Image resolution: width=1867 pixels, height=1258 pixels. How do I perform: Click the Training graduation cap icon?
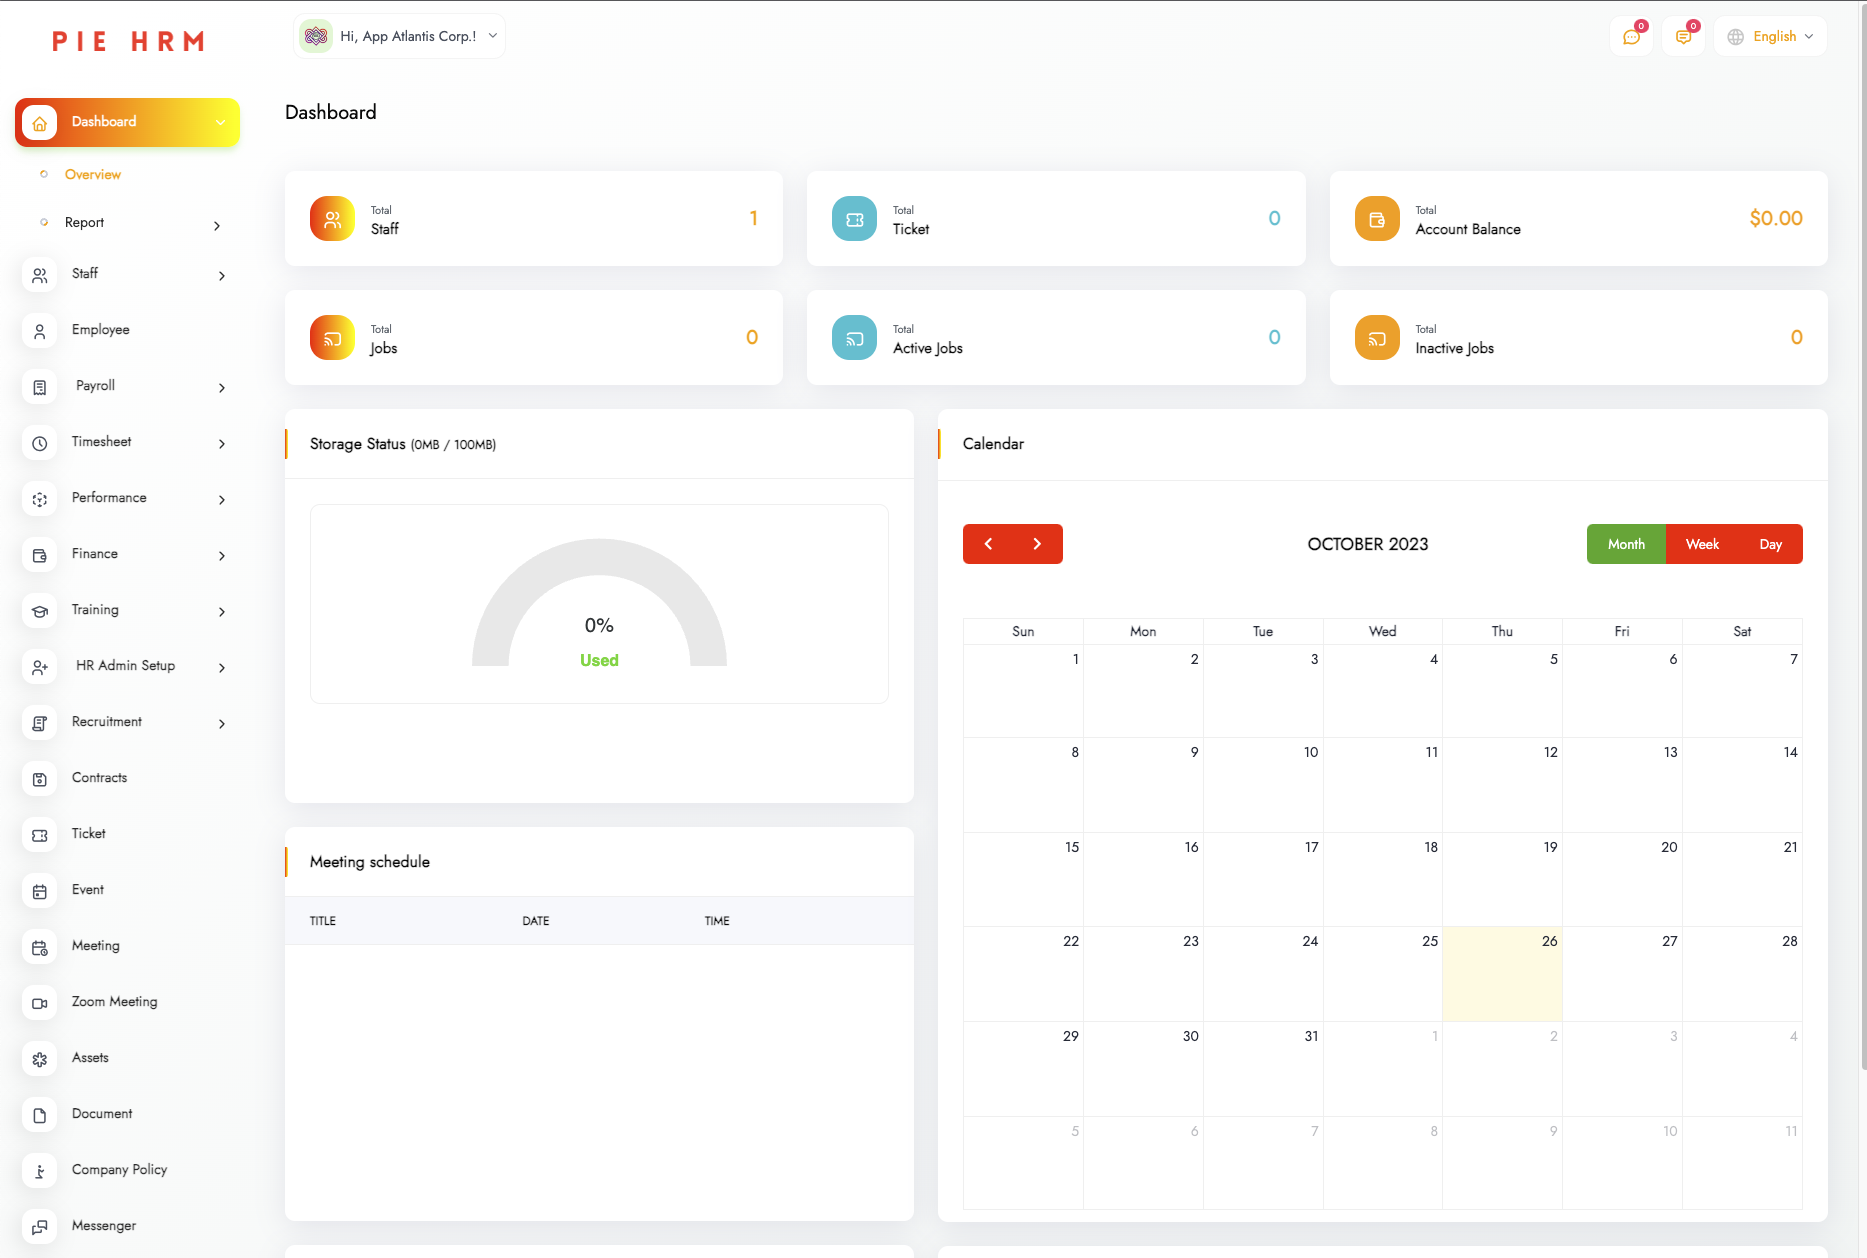(39, 611)
